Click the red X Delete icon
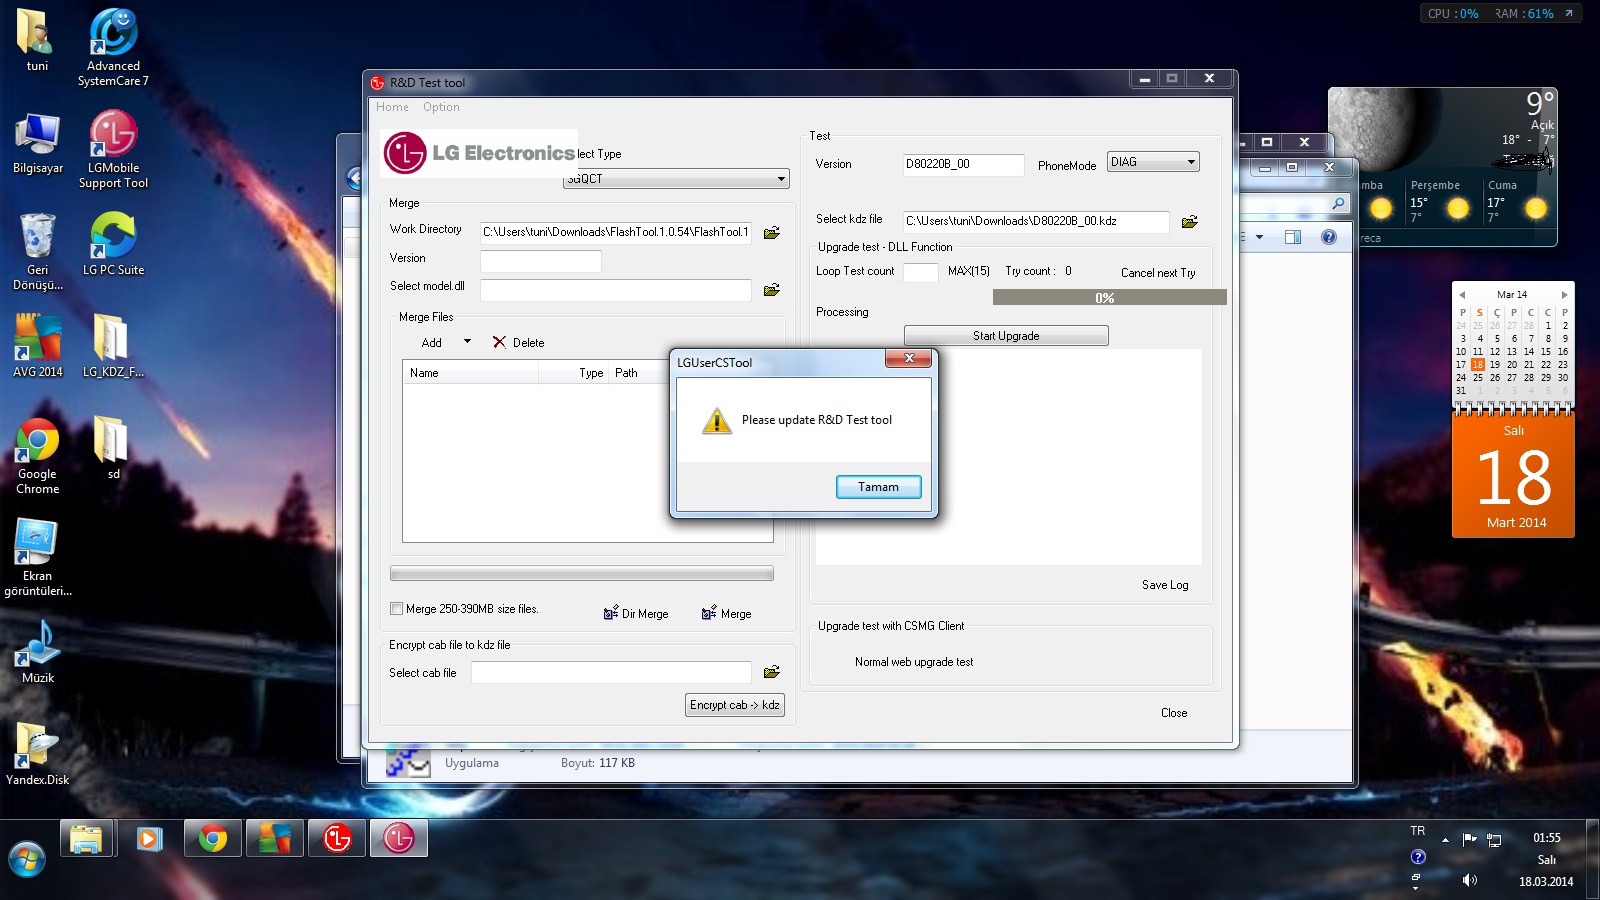Image resolution: width=1600 pixels, height=900 pixels. click(x=499, y=342)
